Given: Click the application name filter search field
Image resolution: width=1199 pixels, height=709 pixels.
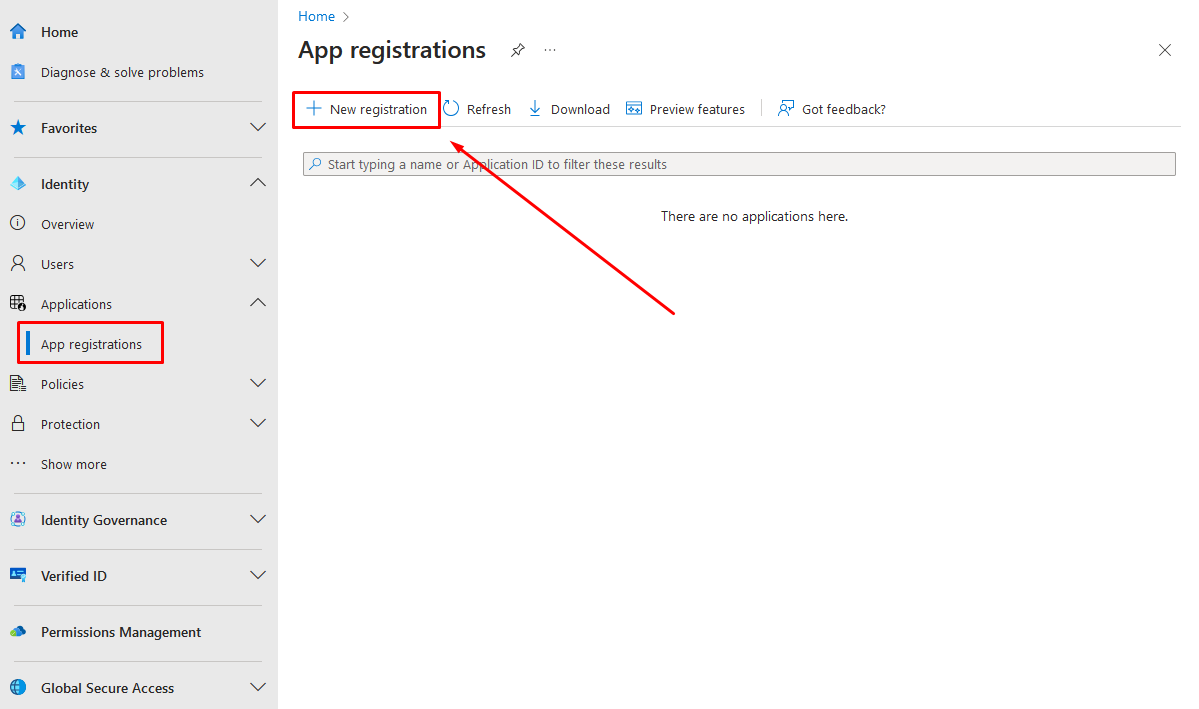Looking at the screenshot, I should click(740, 164).
